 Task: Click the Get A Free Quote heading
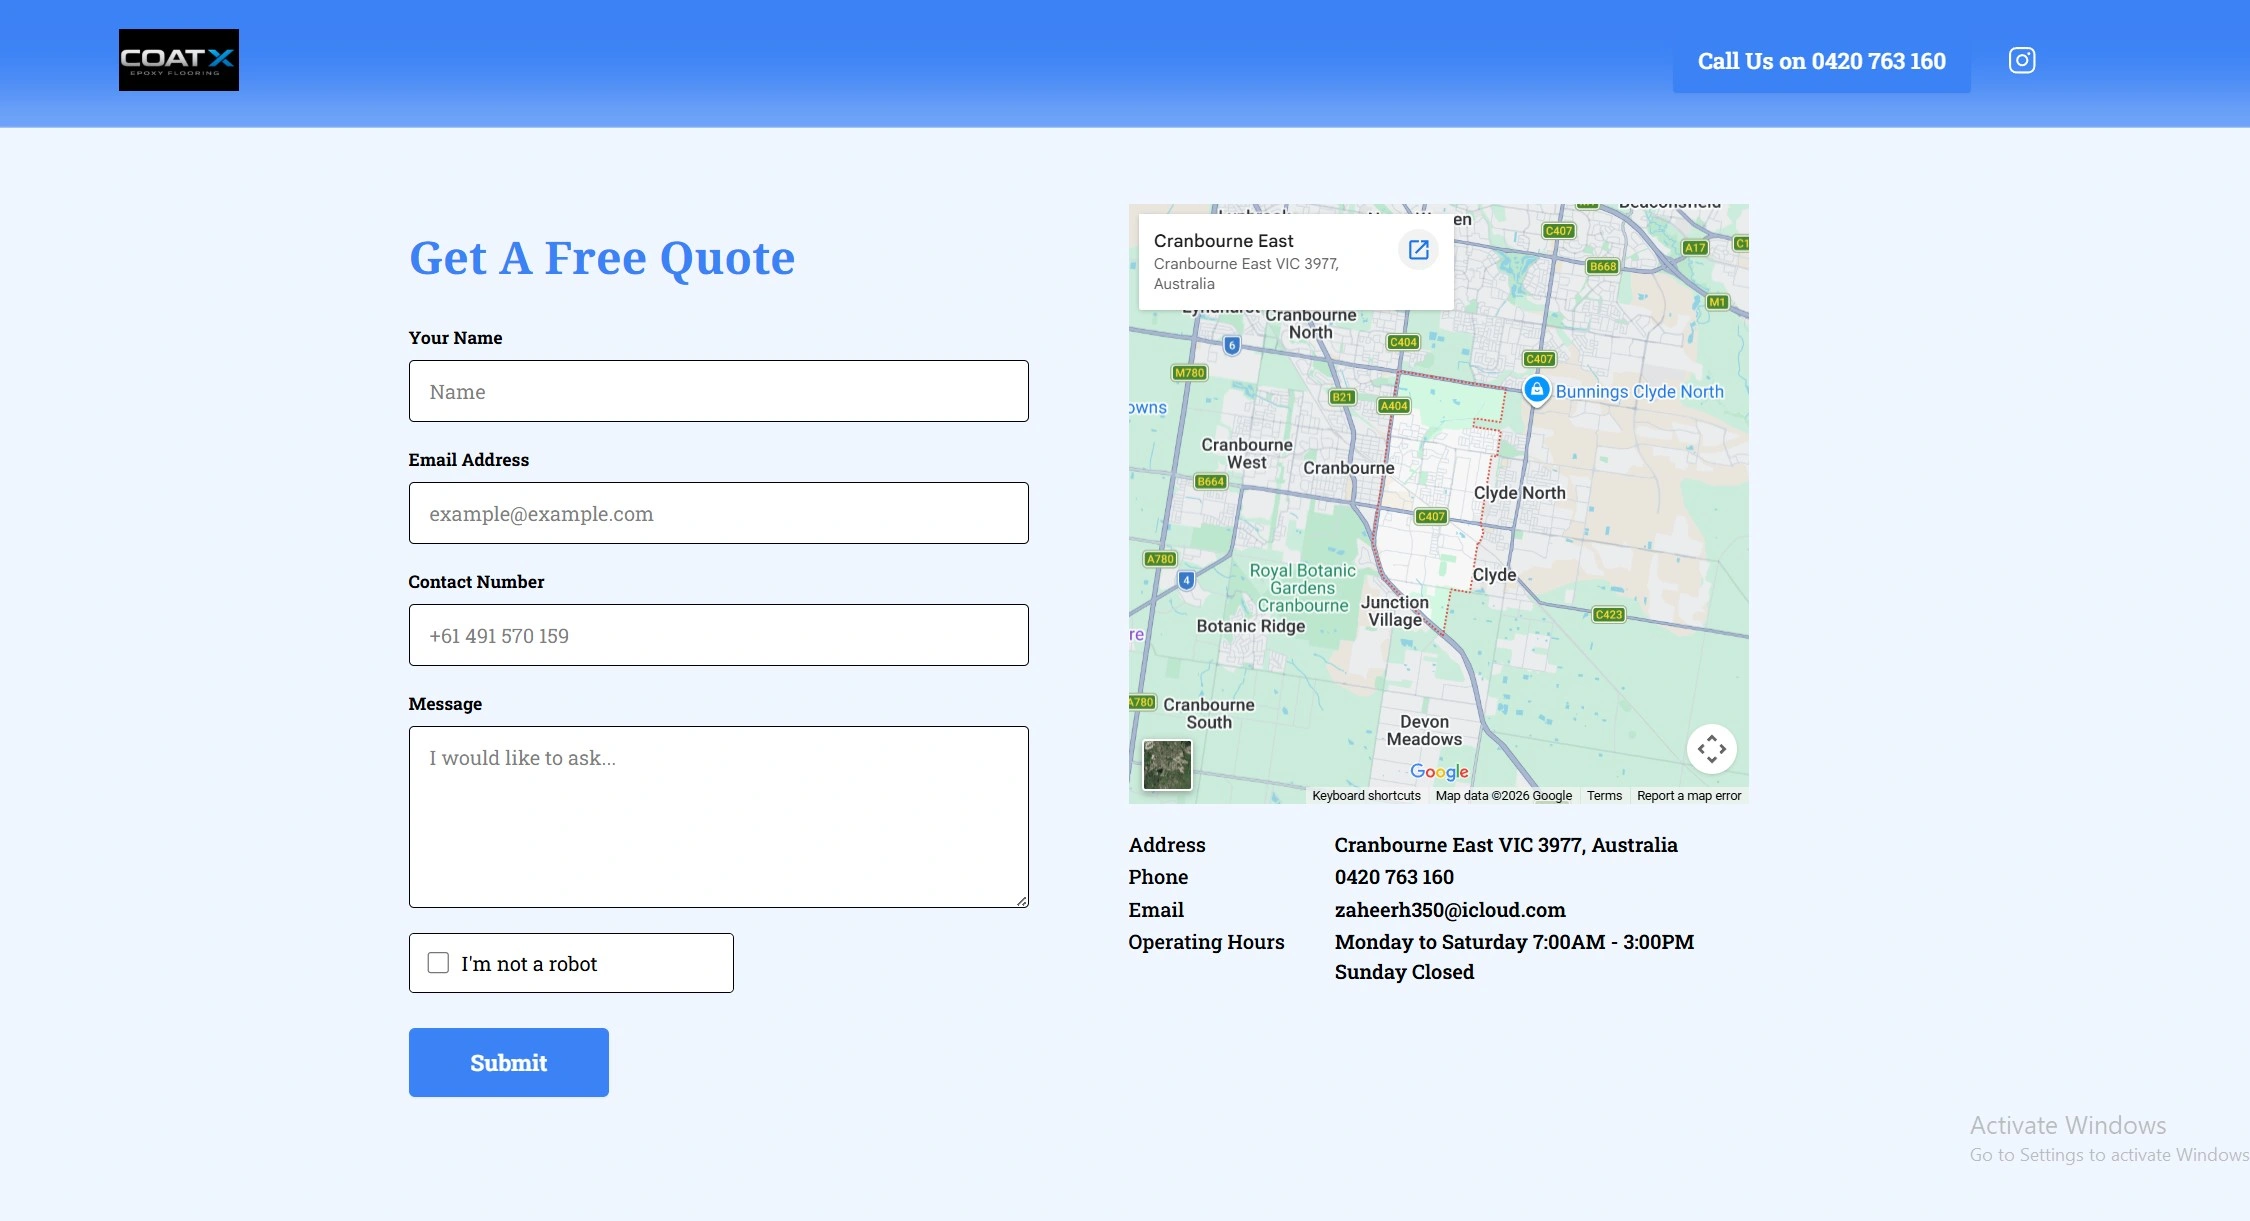point(602,258)
